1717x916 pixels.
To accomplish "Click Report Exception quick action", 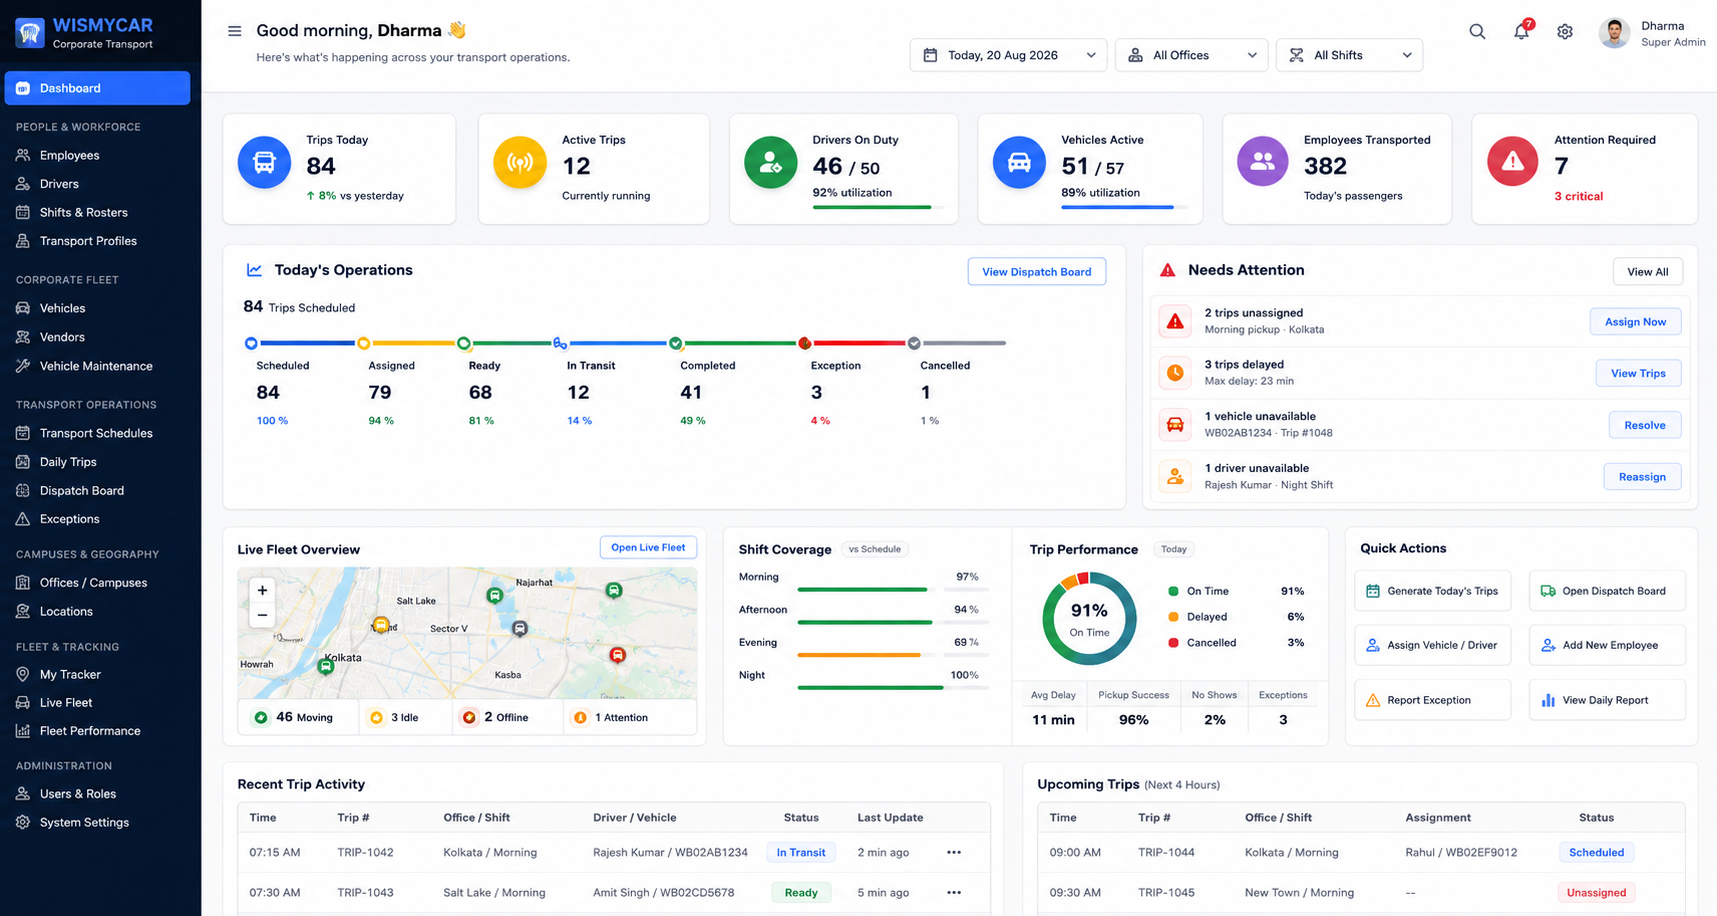I will coord(1432,700).
